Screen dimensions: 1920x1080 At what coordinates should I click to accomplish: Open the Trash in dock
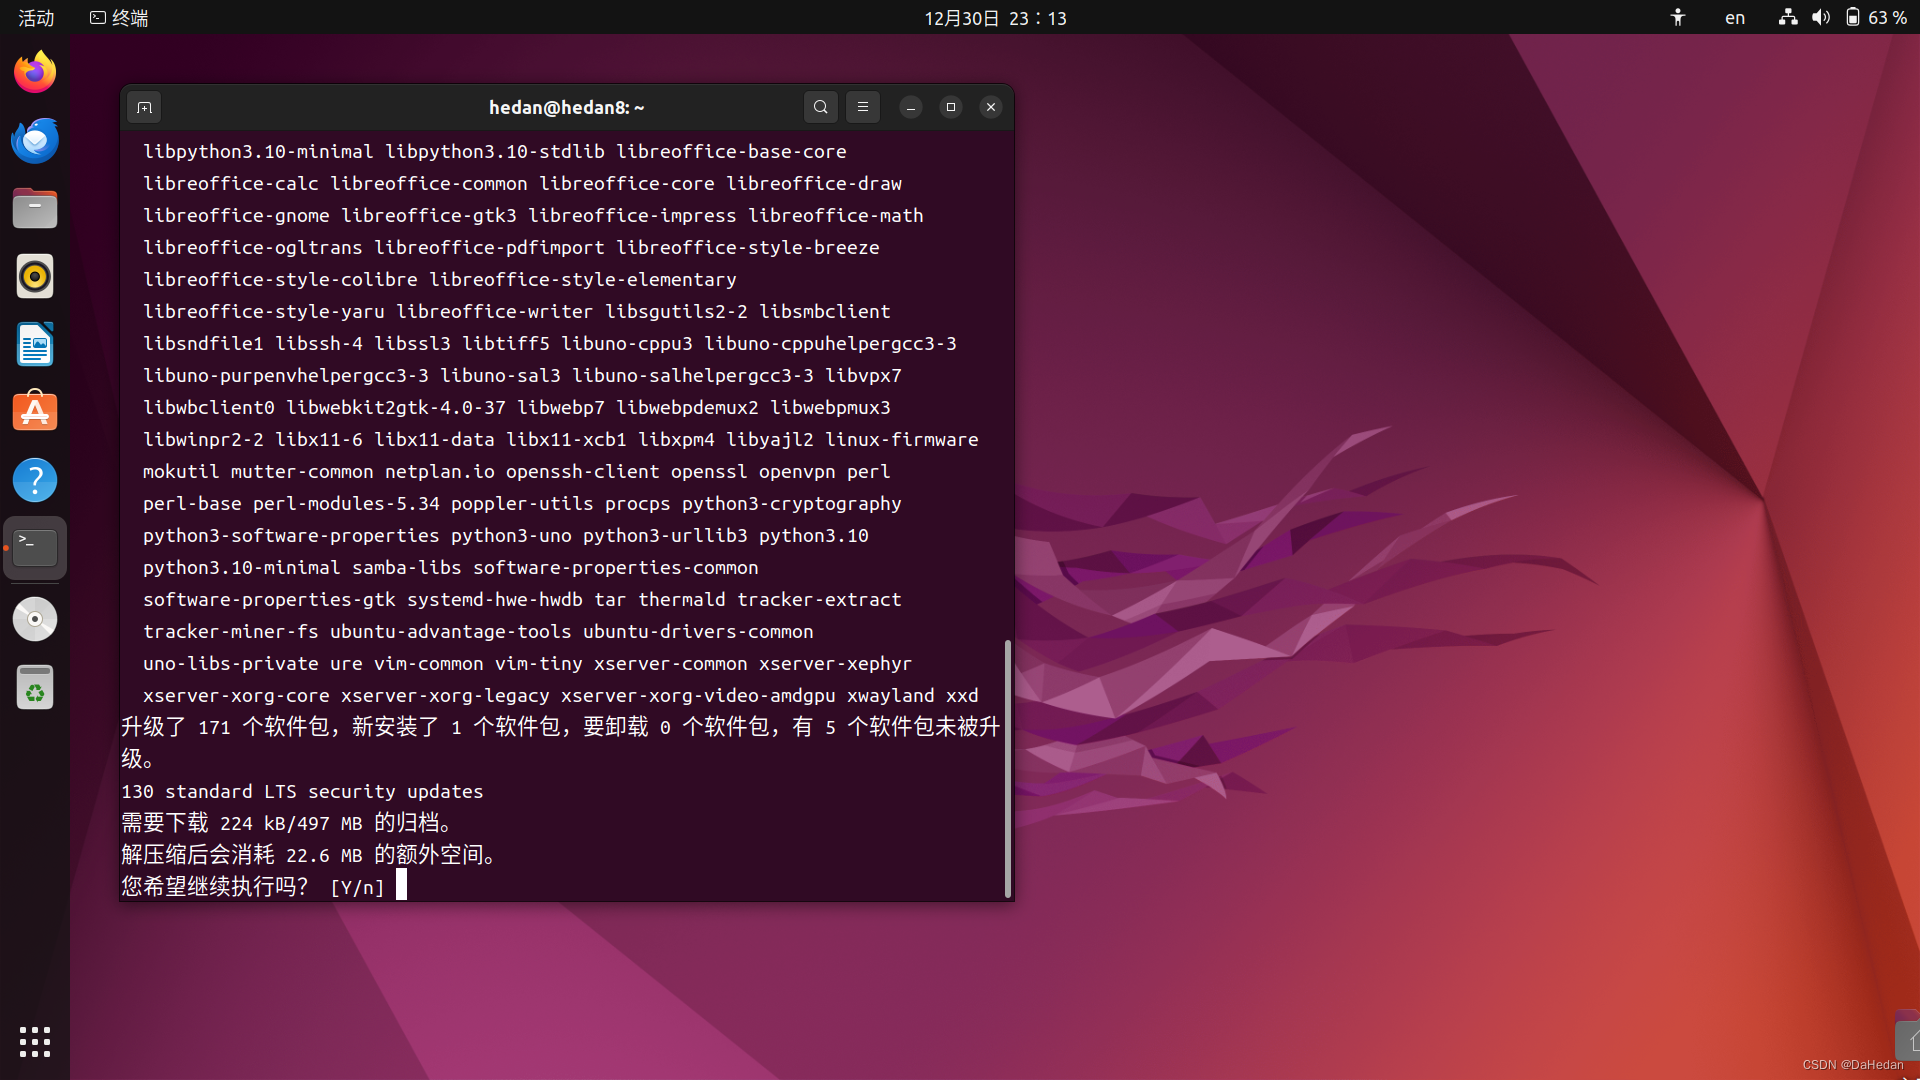[35, 688]
